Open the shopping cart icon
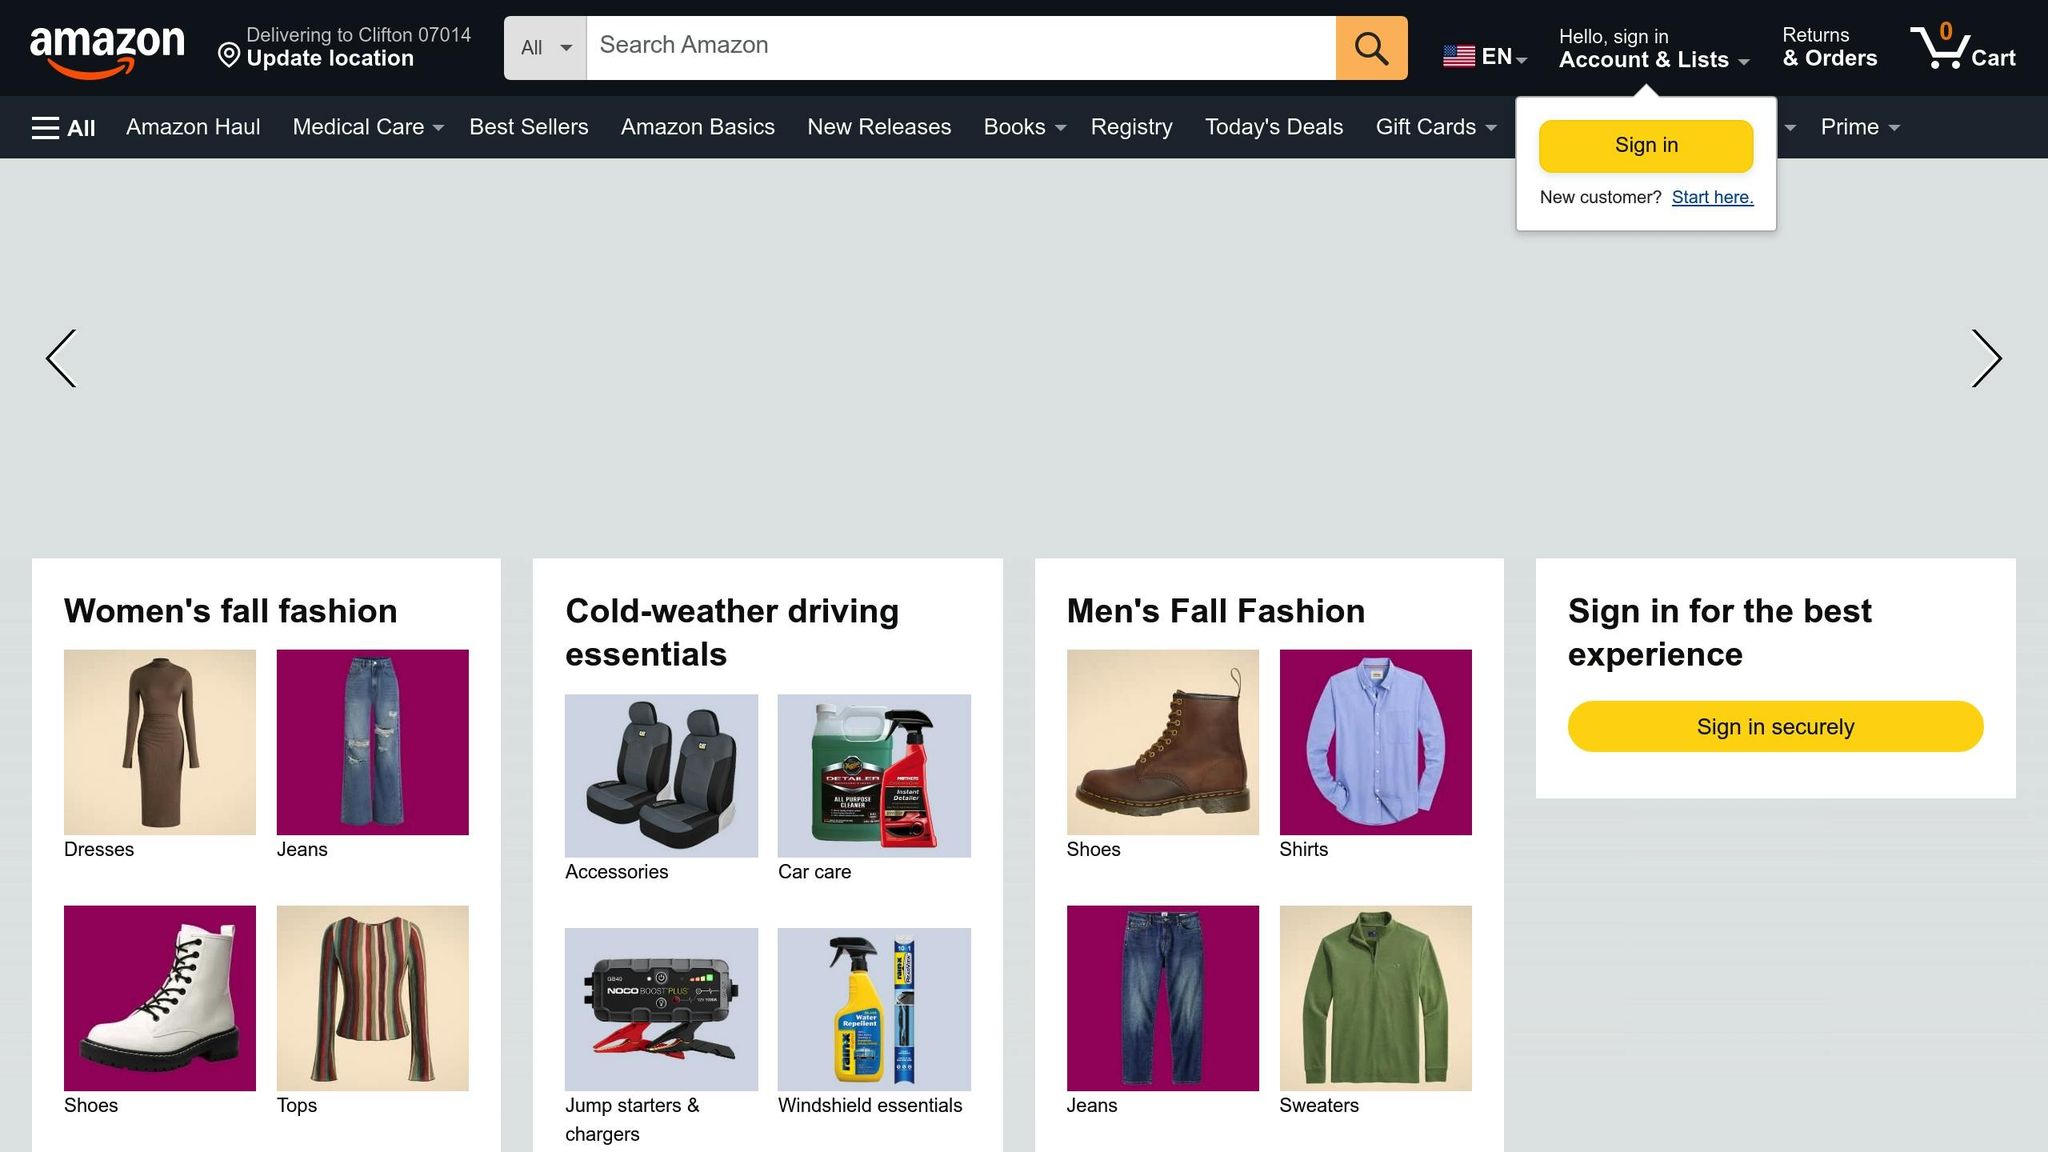 click(1961, 48)
